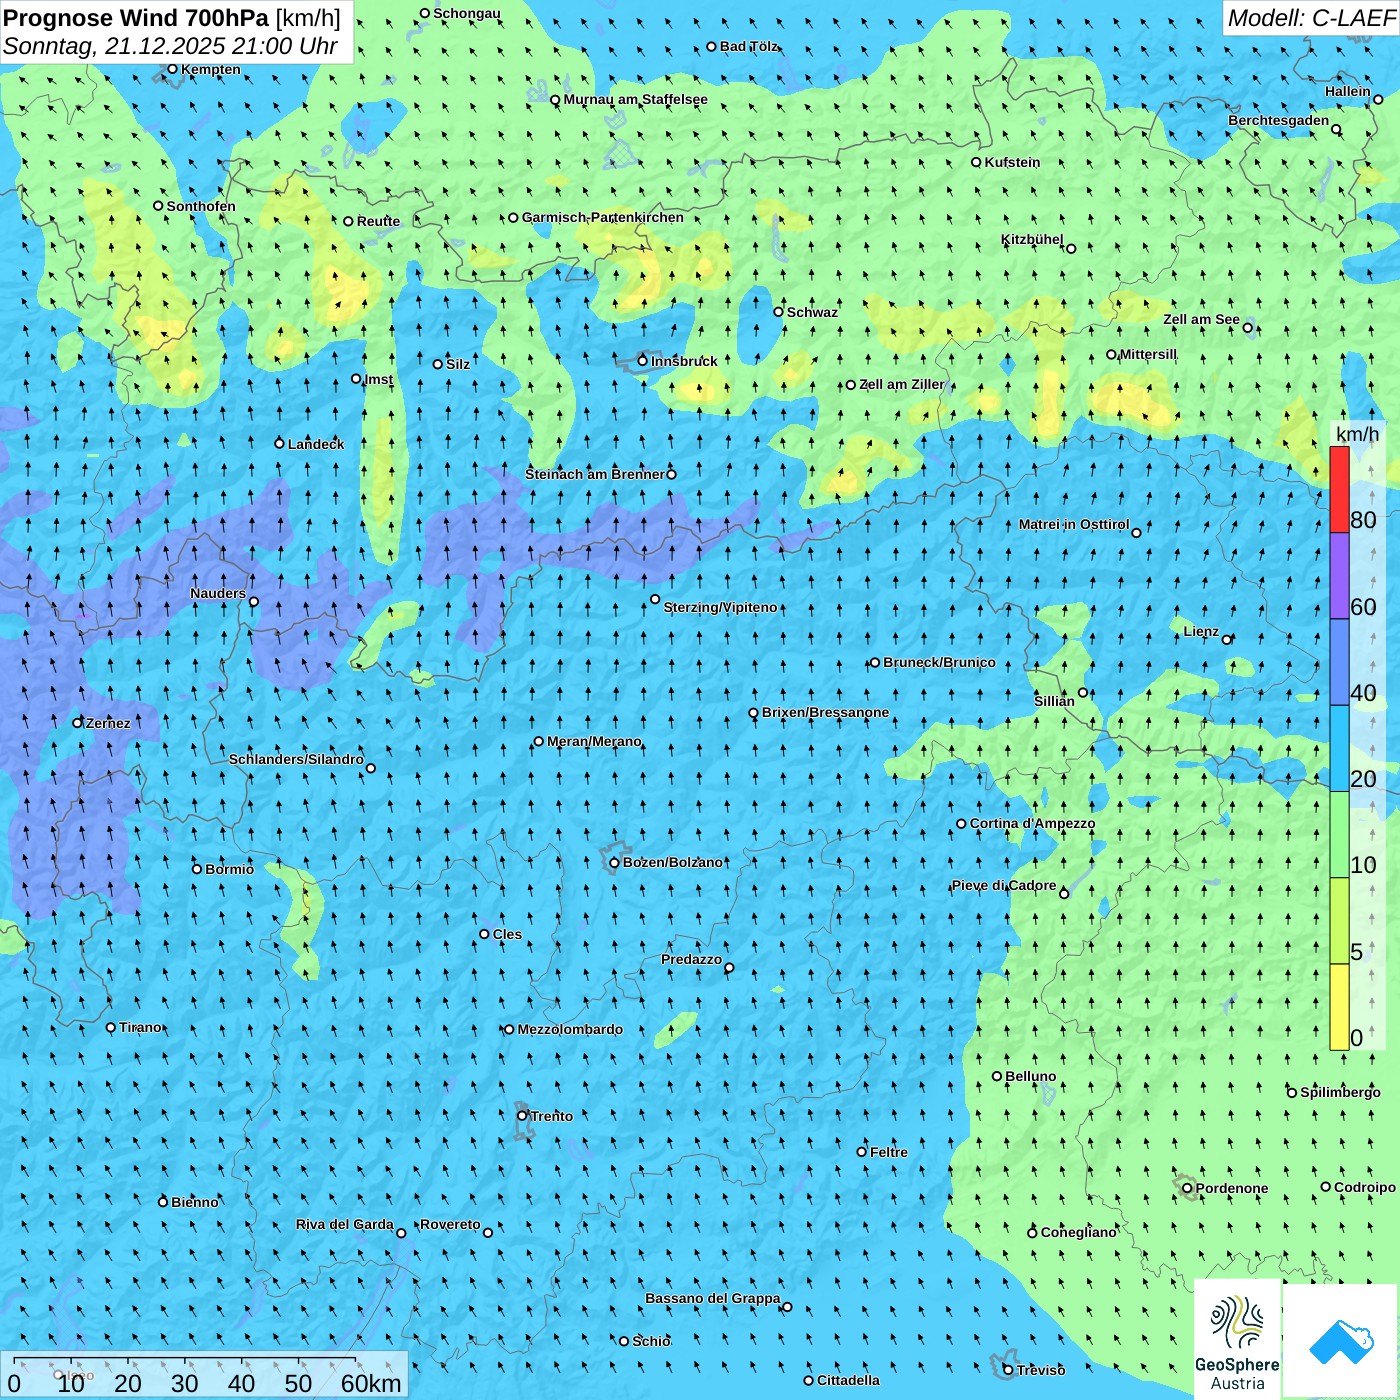Click the Garmisch-Partenkirchen label
This screenshot has height=1400, width=1400.
(603, 217)
